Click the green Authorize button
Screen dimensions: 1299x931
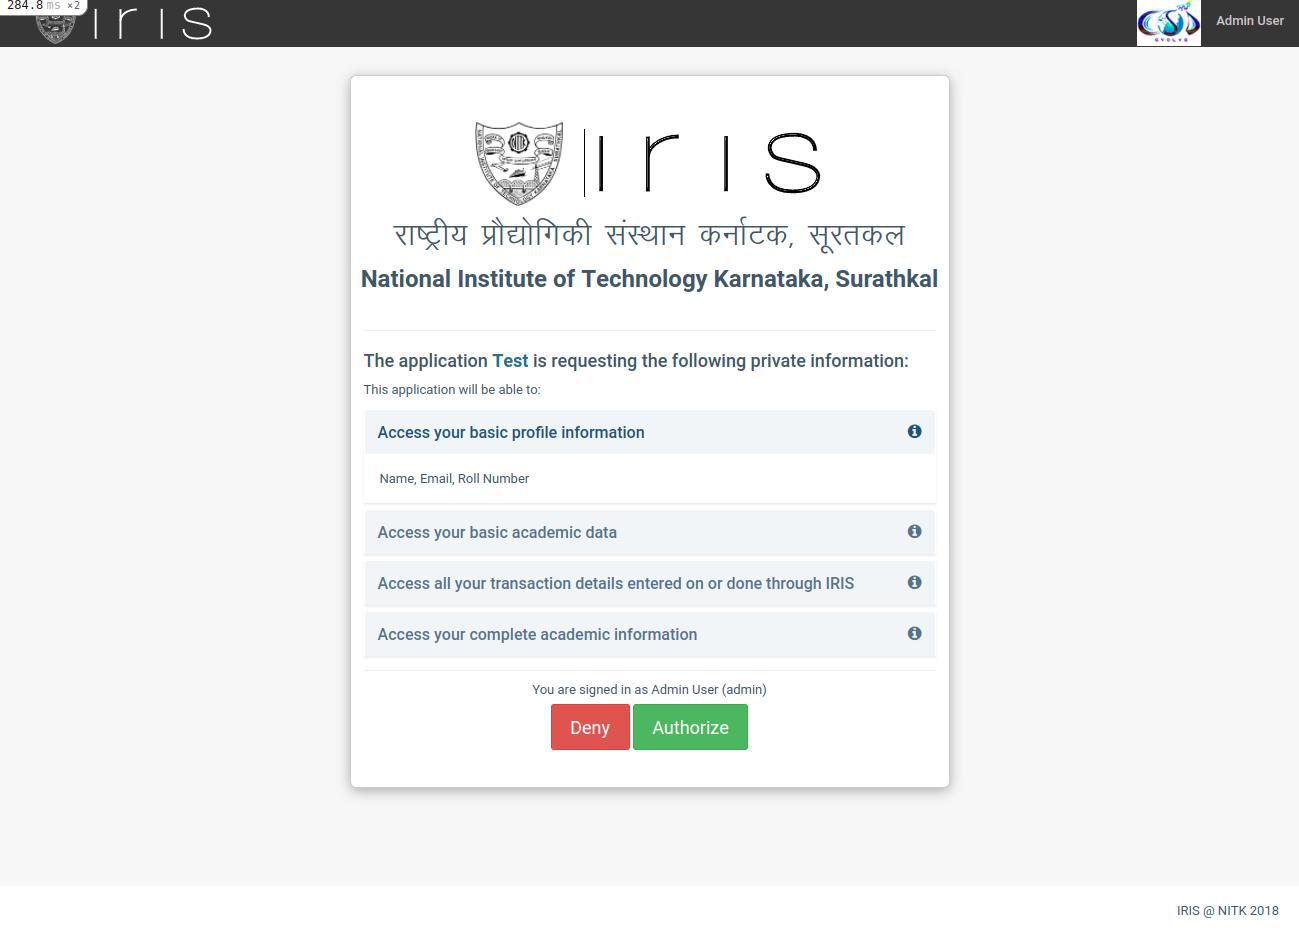(690, 727)
